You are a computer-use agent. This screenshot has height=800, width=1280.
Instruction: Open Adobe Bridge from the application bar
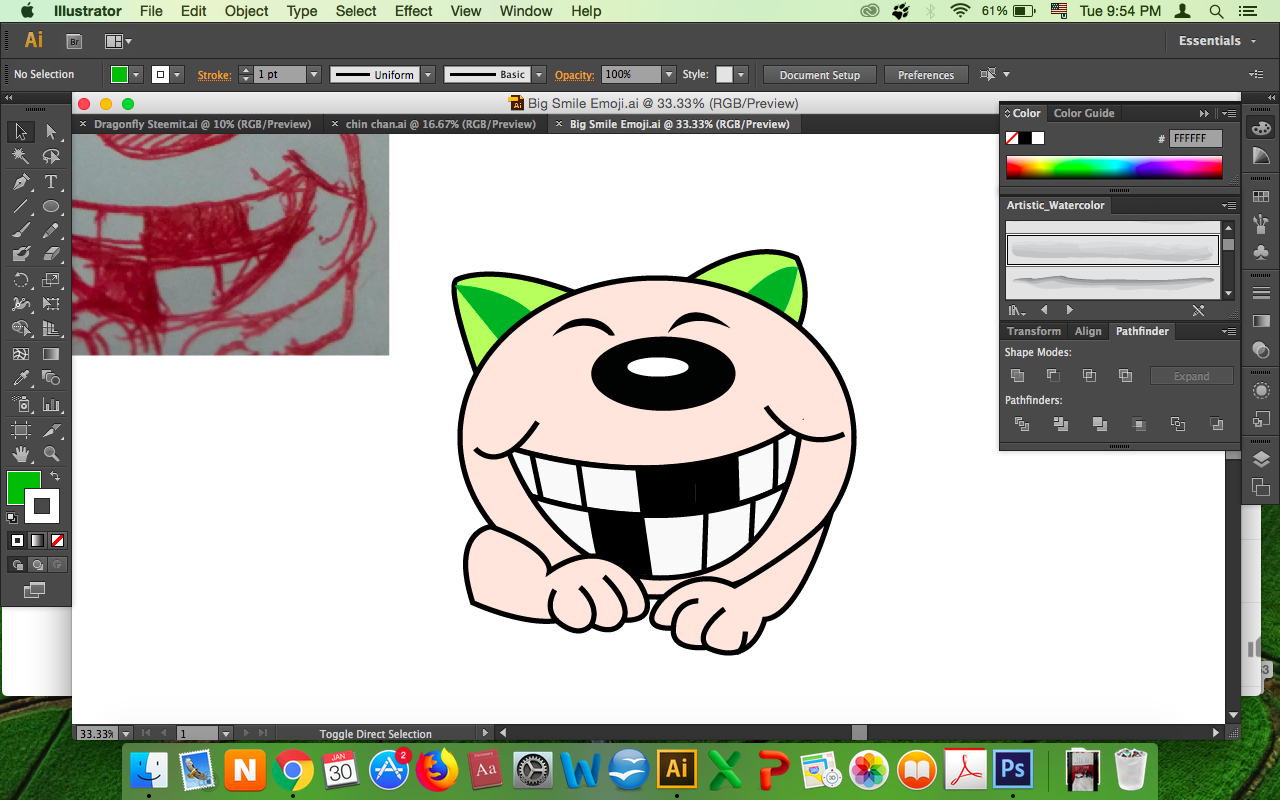[x=74, y=41]
